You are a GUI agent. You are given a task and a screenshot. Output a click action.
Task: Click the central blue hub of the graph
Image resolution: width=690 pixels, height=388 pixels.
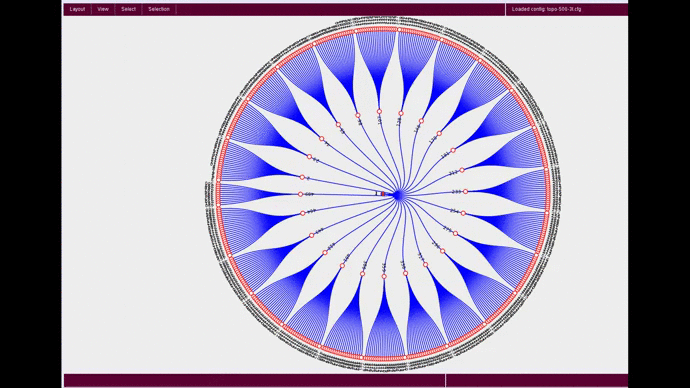[398, 195]
